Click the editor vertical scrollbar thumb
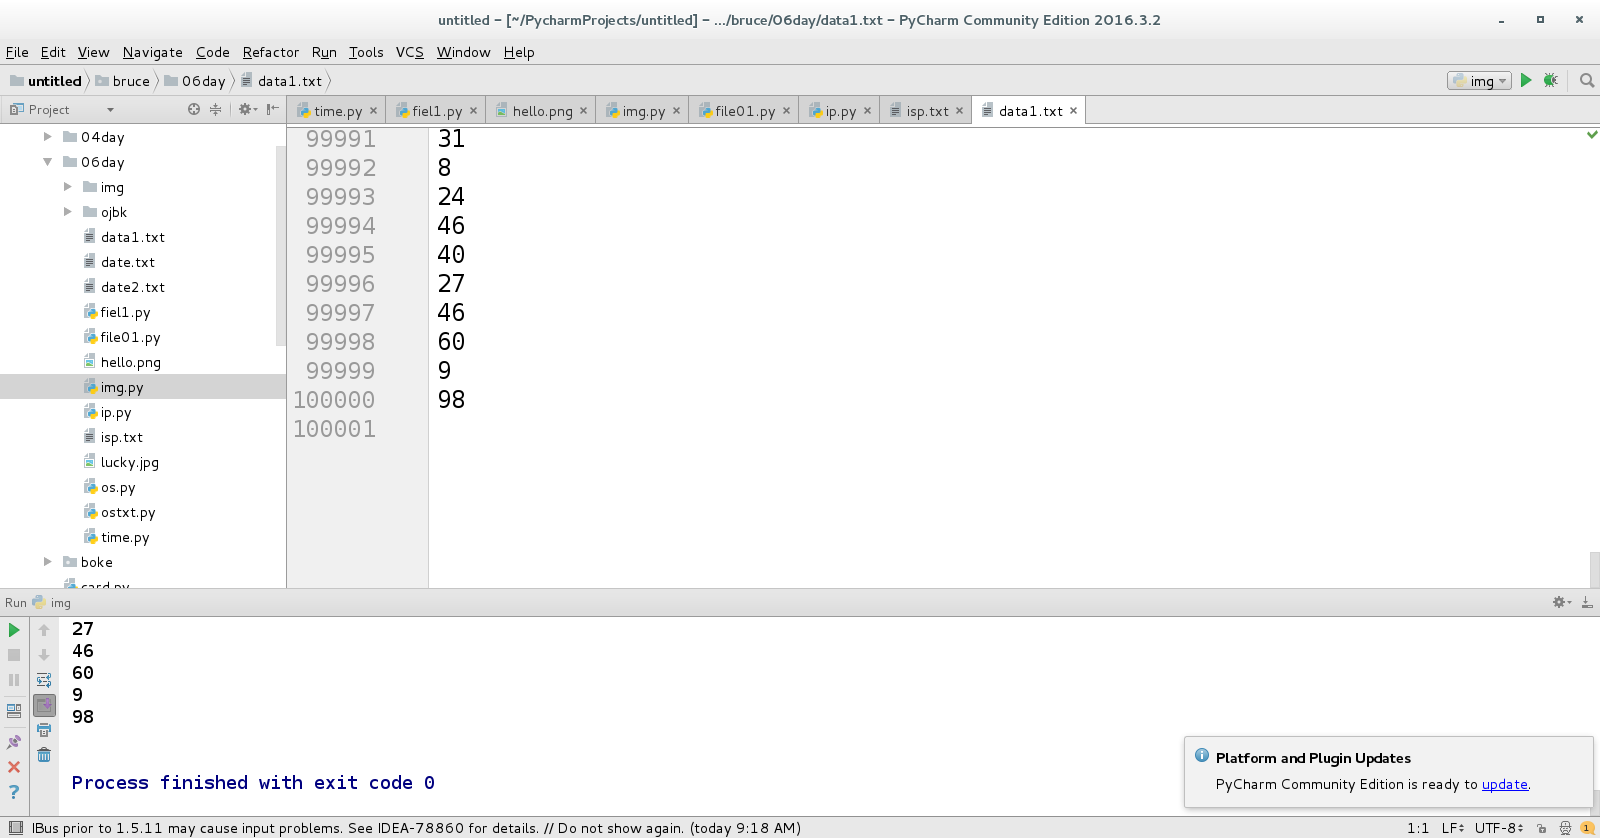Viewport: 1600px width, 838px height. click(x=1594, y=569)
